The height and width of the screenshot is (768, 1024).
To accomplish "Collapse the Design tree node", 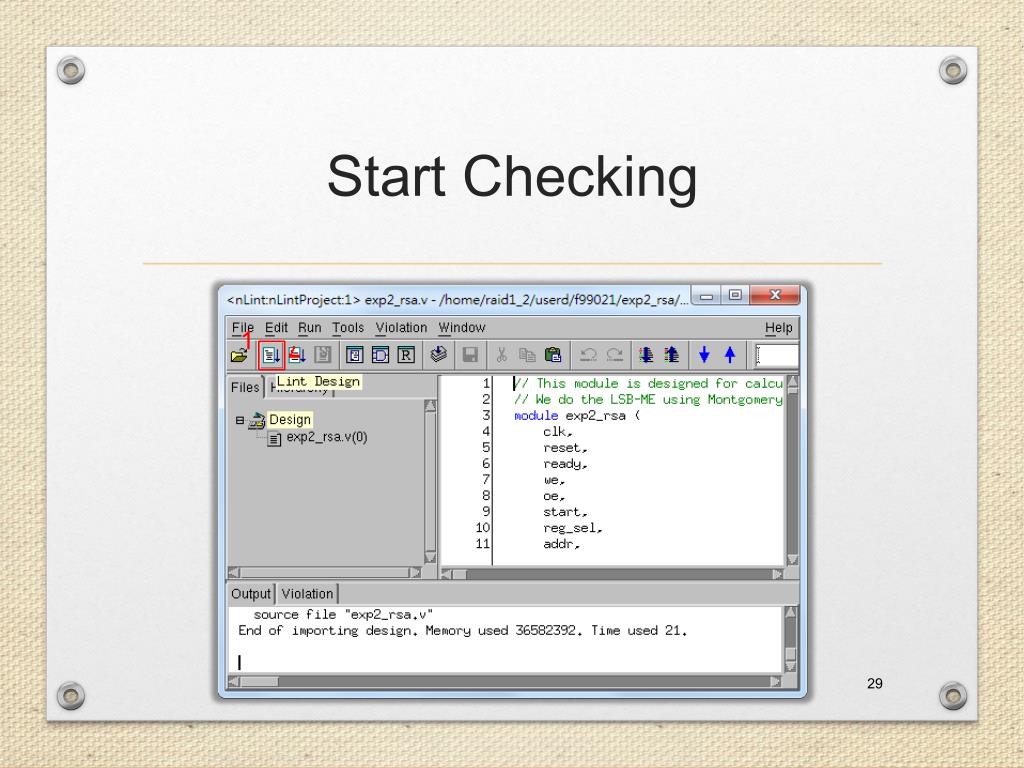I will coord(240,420).
